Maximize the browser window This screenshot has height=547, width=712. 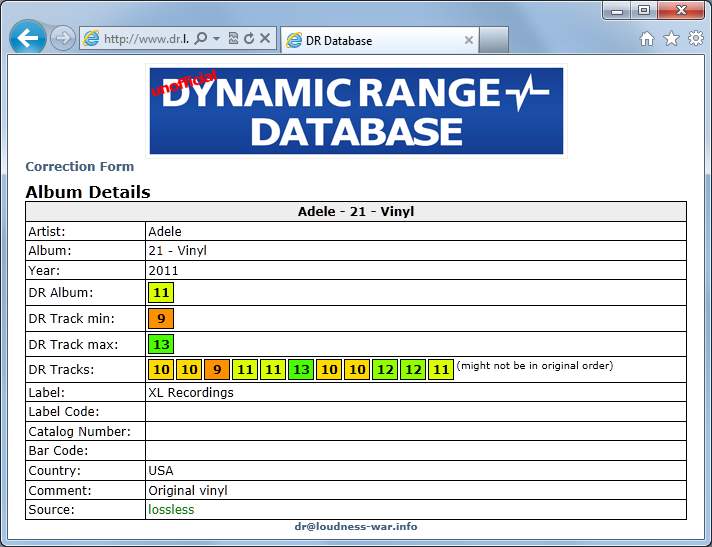click(644, 10)
